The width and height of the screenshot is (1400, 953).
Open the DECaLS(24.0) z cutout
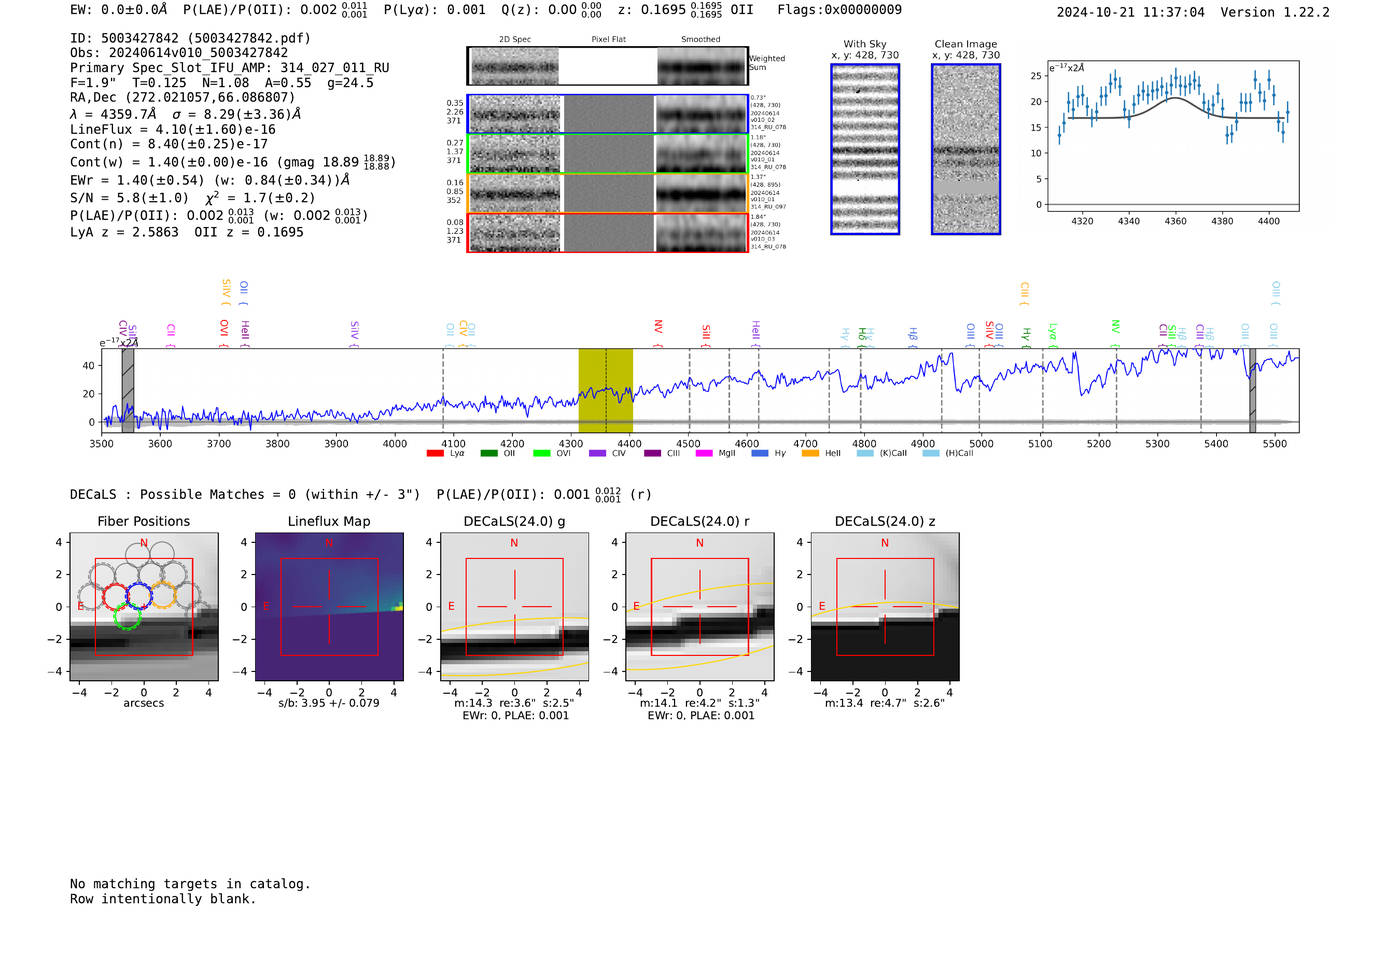coord(885,607)
